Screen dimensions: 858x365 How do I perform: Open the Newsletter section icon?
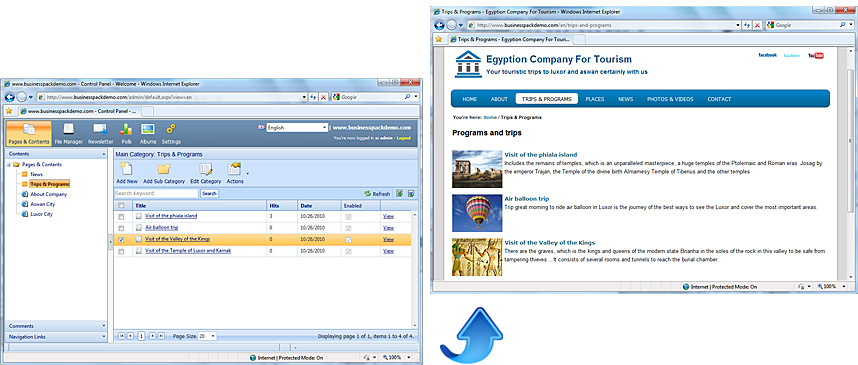[100, 129]
